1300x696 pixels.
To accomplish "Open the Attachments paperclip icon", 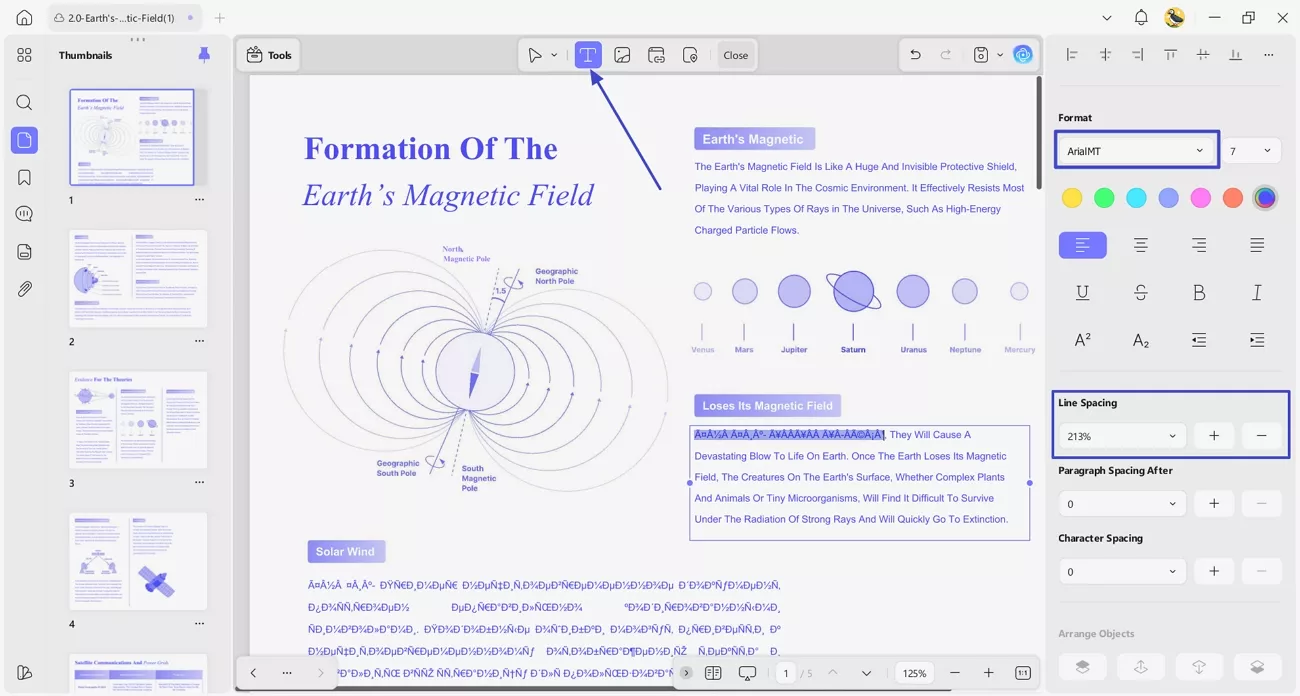I will click(24, 289).
